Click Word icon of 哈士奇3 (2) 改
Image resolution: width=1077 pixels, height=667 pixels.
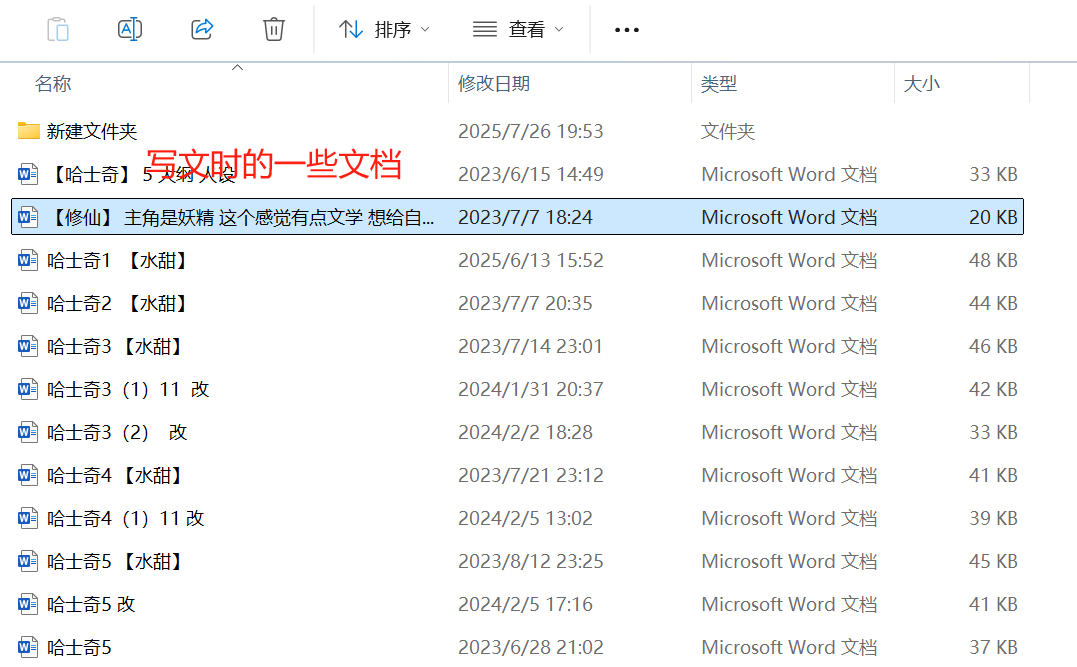(x=27, y=432)
